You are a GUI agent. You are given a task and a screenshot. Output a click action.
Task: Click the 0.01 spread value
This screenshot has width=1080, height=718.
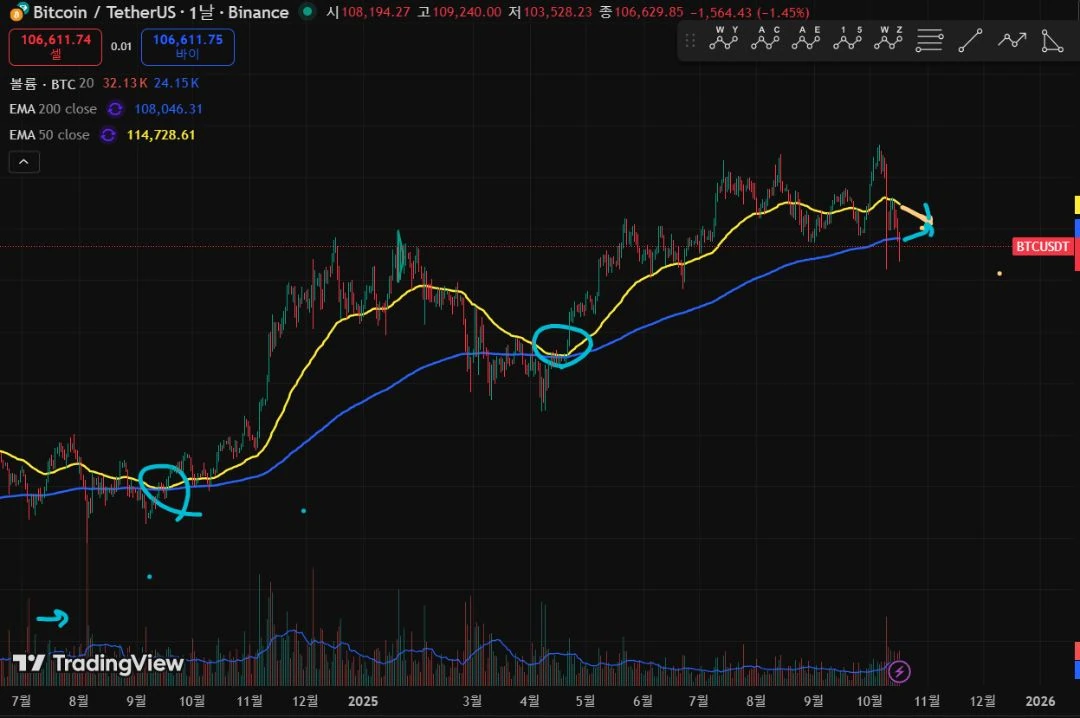point(121,47)
